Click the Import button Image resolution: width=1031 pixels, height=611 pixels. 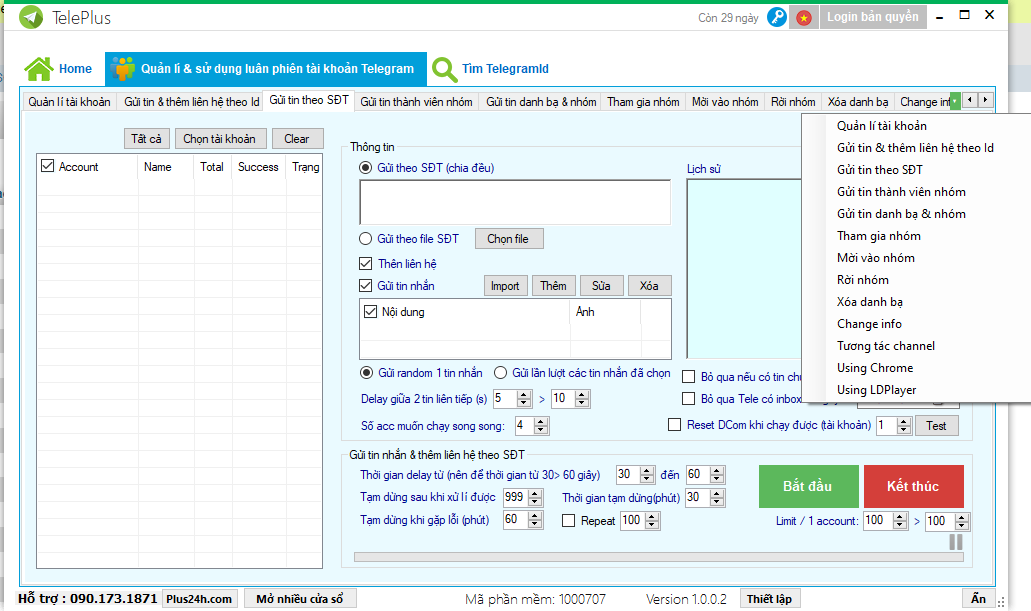[505, 286]
